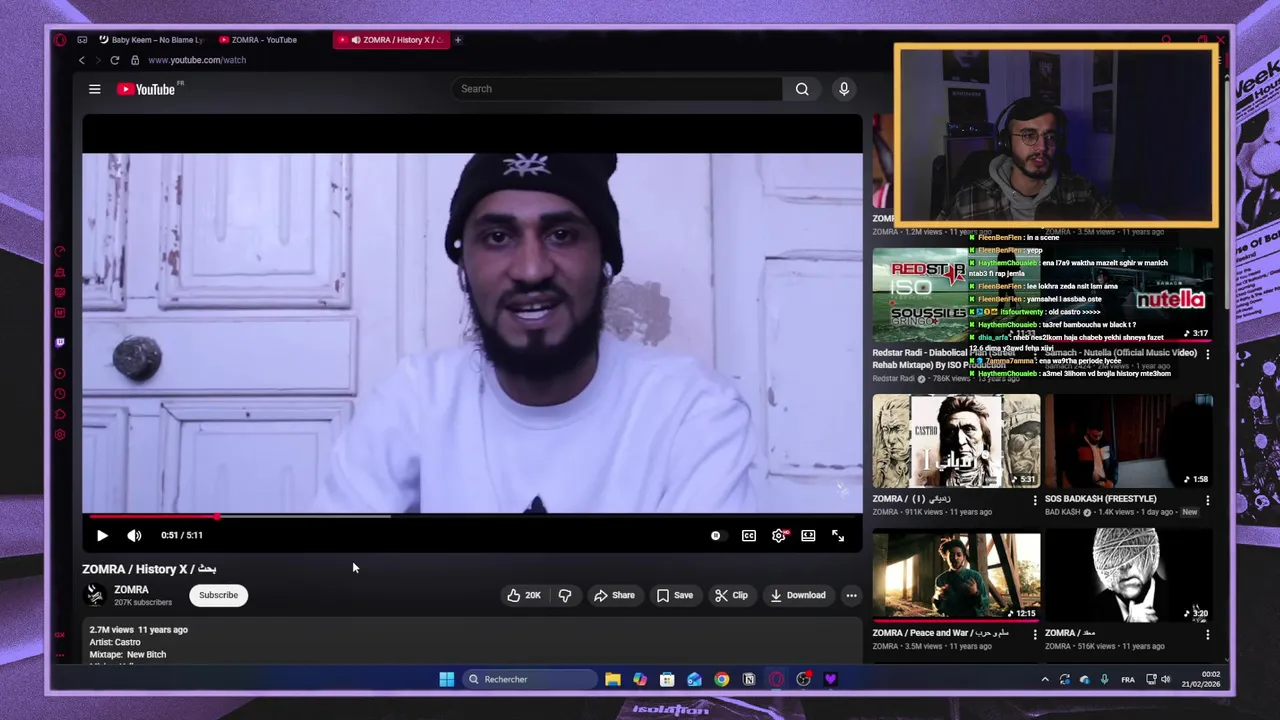Open the Windows Start menu
1280x720 pixels.
click(x=446, y=680)
